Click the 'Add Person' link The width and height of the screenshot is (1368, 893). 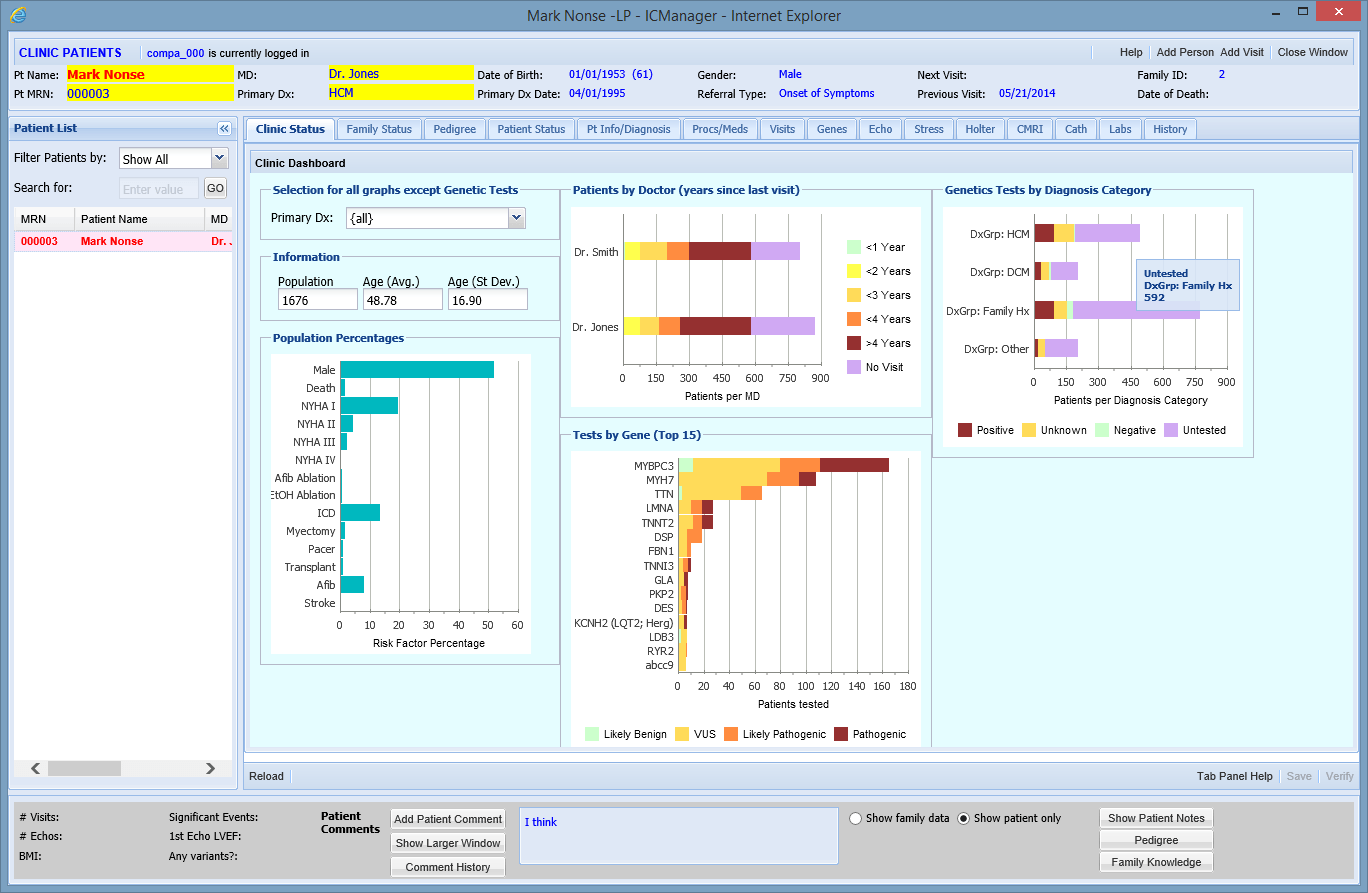coord(1183,51)
